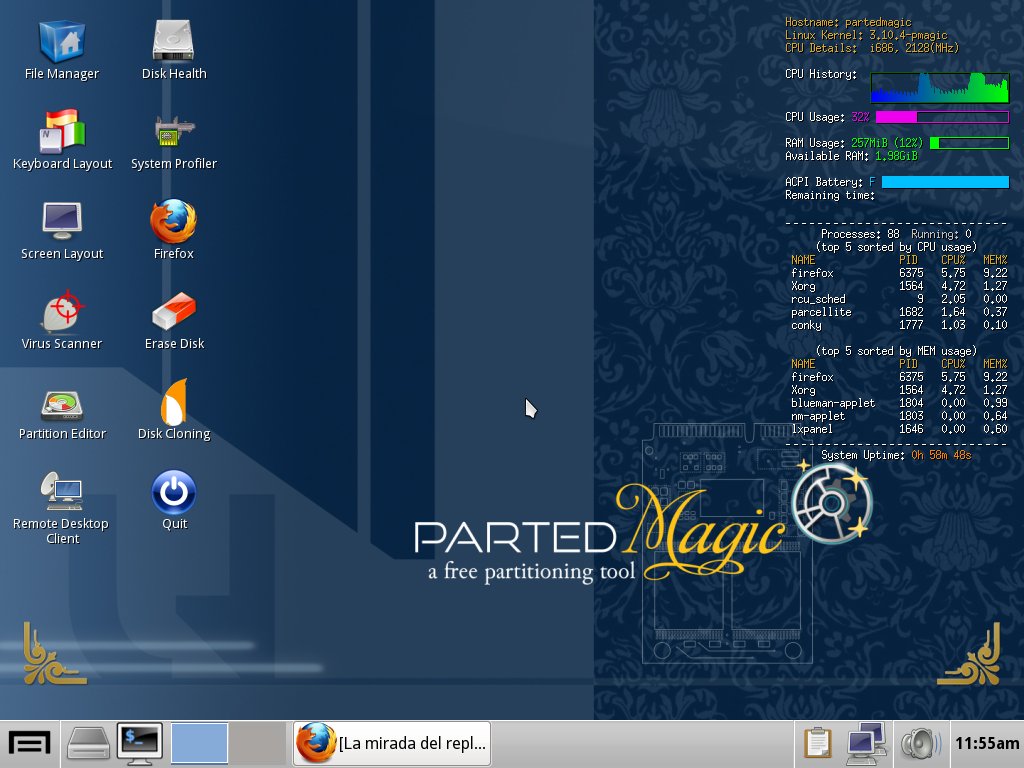Screen dimensions: 1024x768
Task: Launch Firefox from the desktop
Action: pos(174,222)
